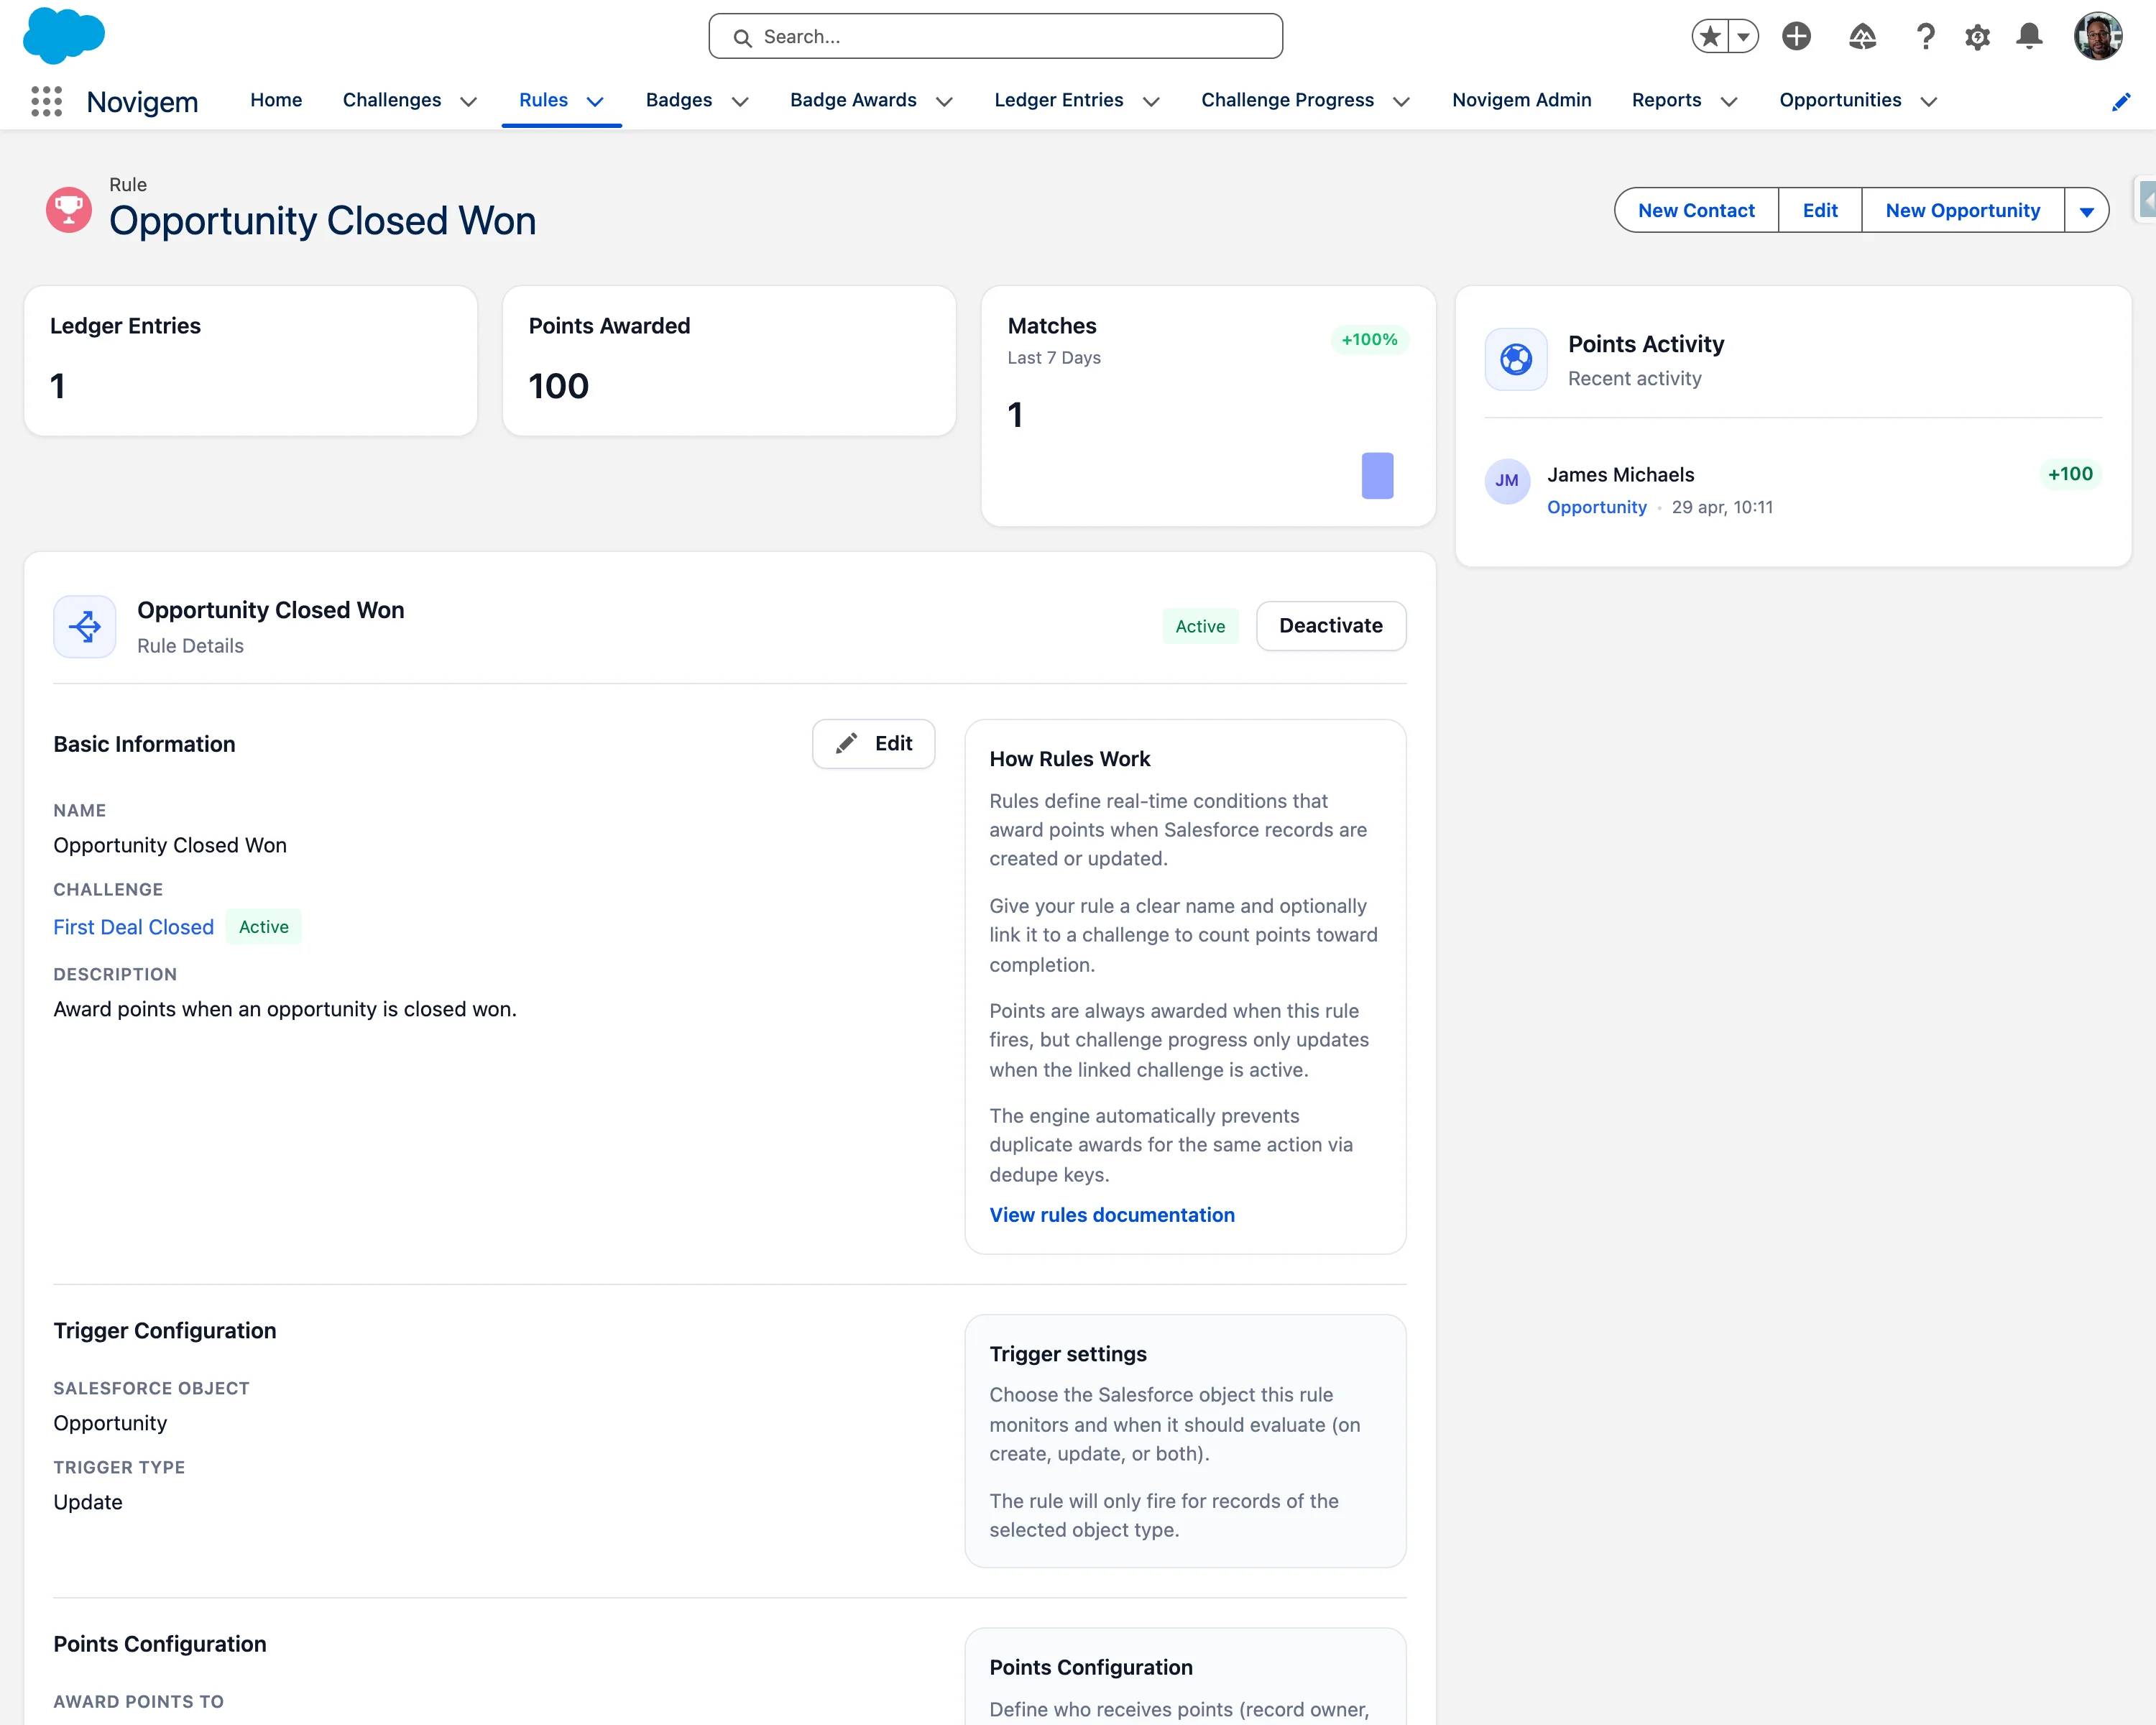
Task: Click the +100% Matches trend badge
Action: click(x=1369, y=340)
